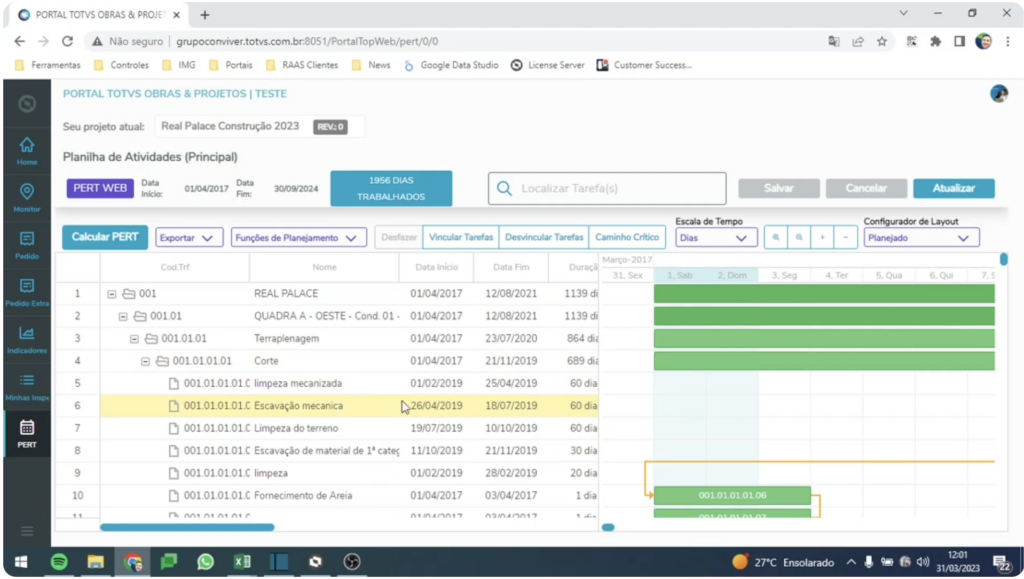1024x579 pixels.
Task: Click the plus button beside zoom icons
Action: (822, 238)
